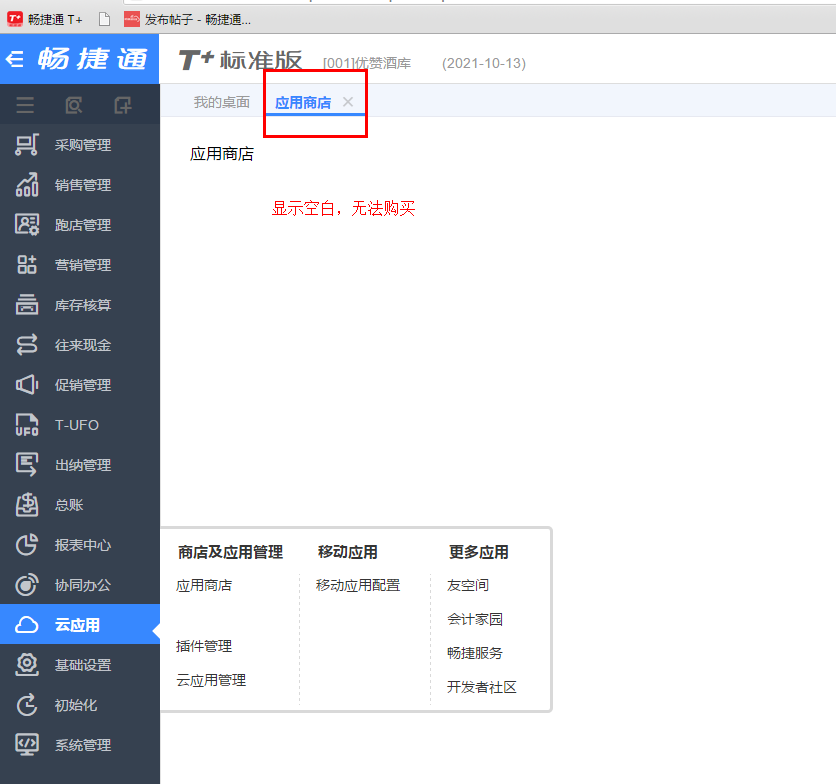Viewport: 836px width, 784px height.
Task: Click the 库存核算 icon
Action: click(x=27, y=305)
